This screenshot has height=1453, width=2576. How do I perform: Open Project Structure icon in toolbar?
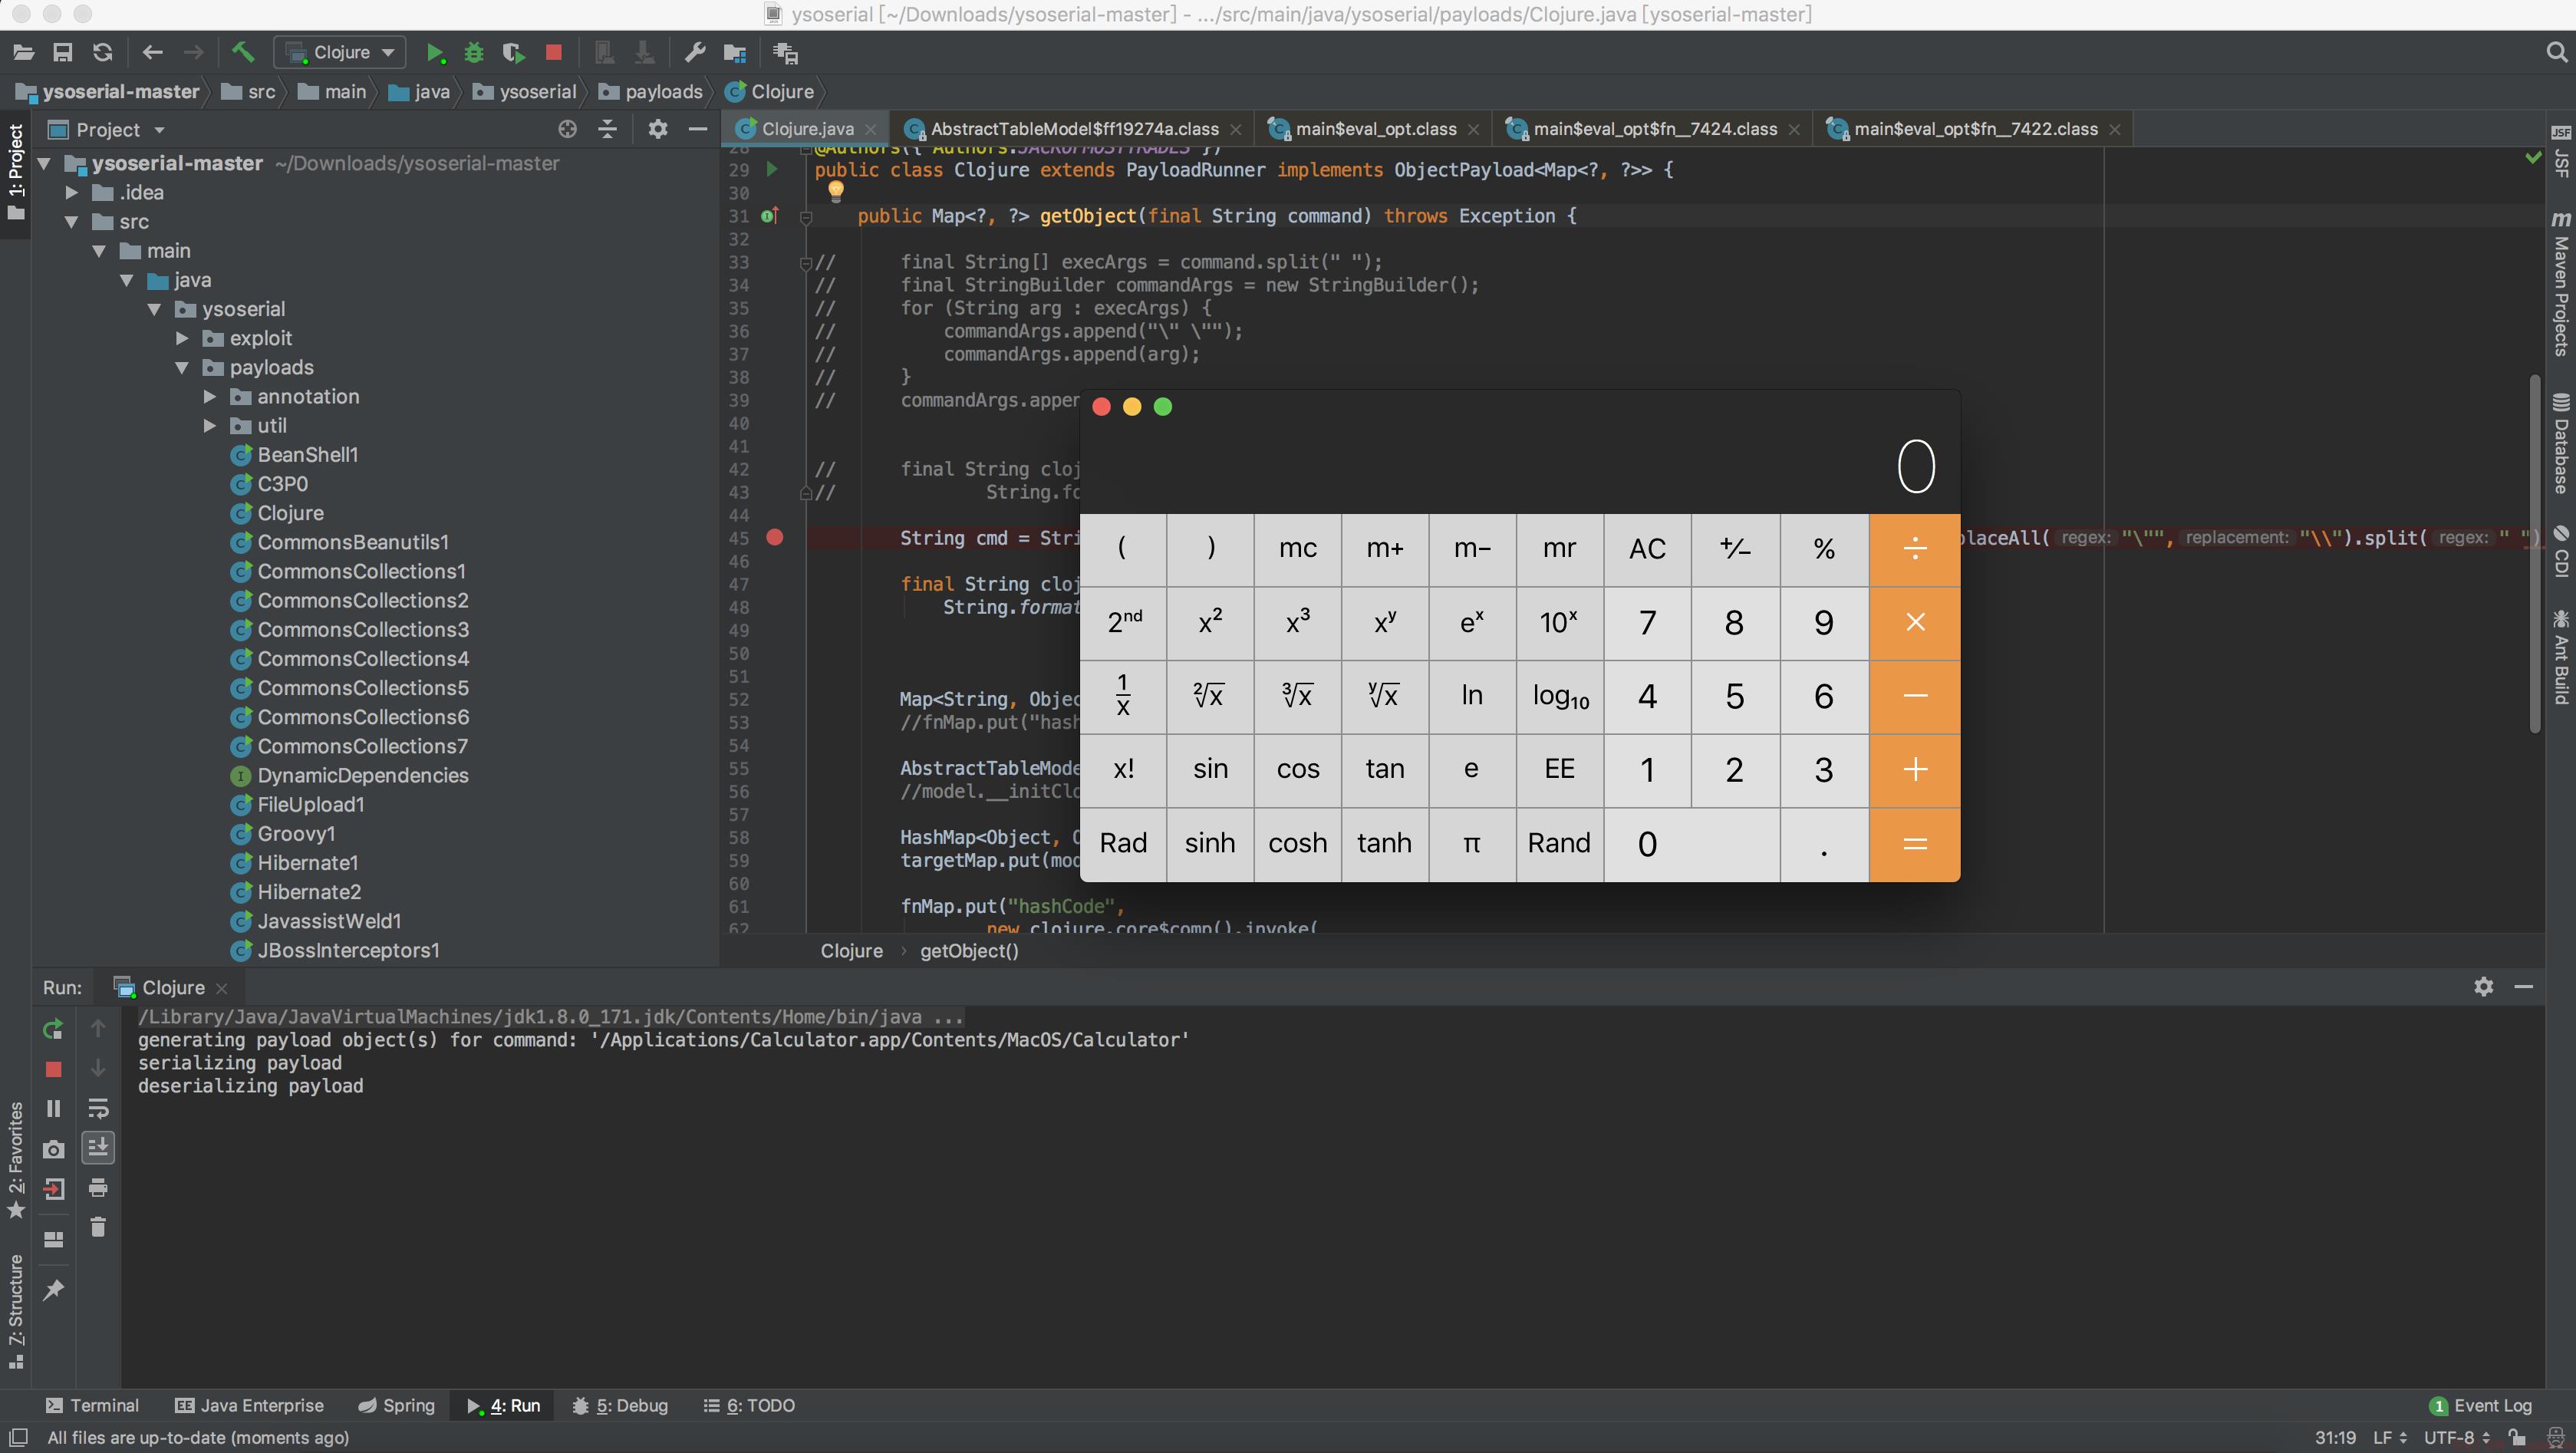735,52
